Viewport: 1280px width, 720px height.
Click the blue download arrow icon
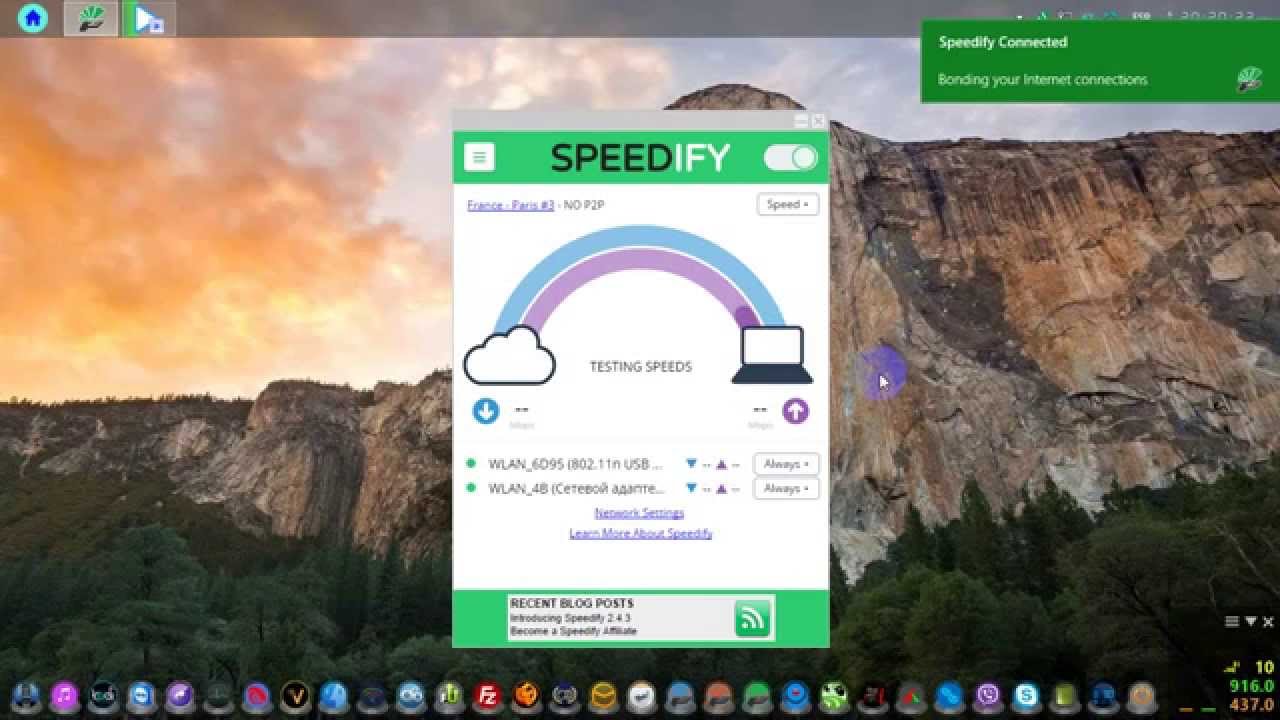click(486, 411)
